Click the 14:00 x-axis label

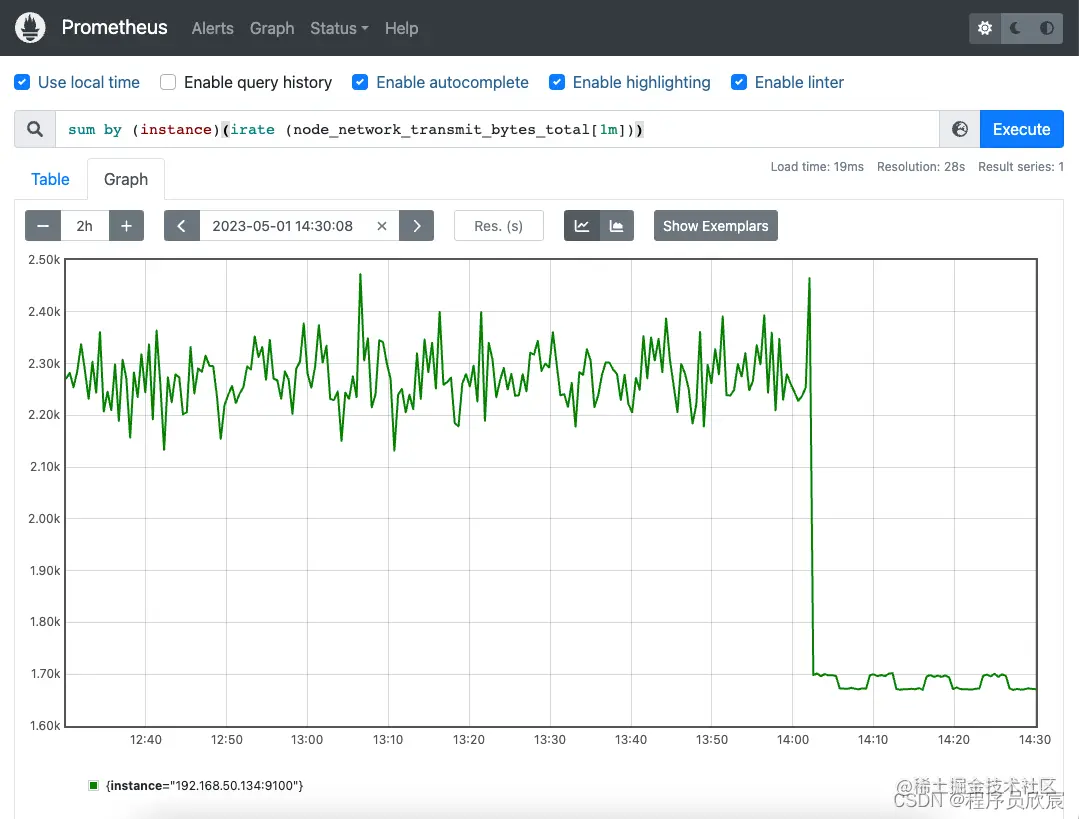coord(793,739)
